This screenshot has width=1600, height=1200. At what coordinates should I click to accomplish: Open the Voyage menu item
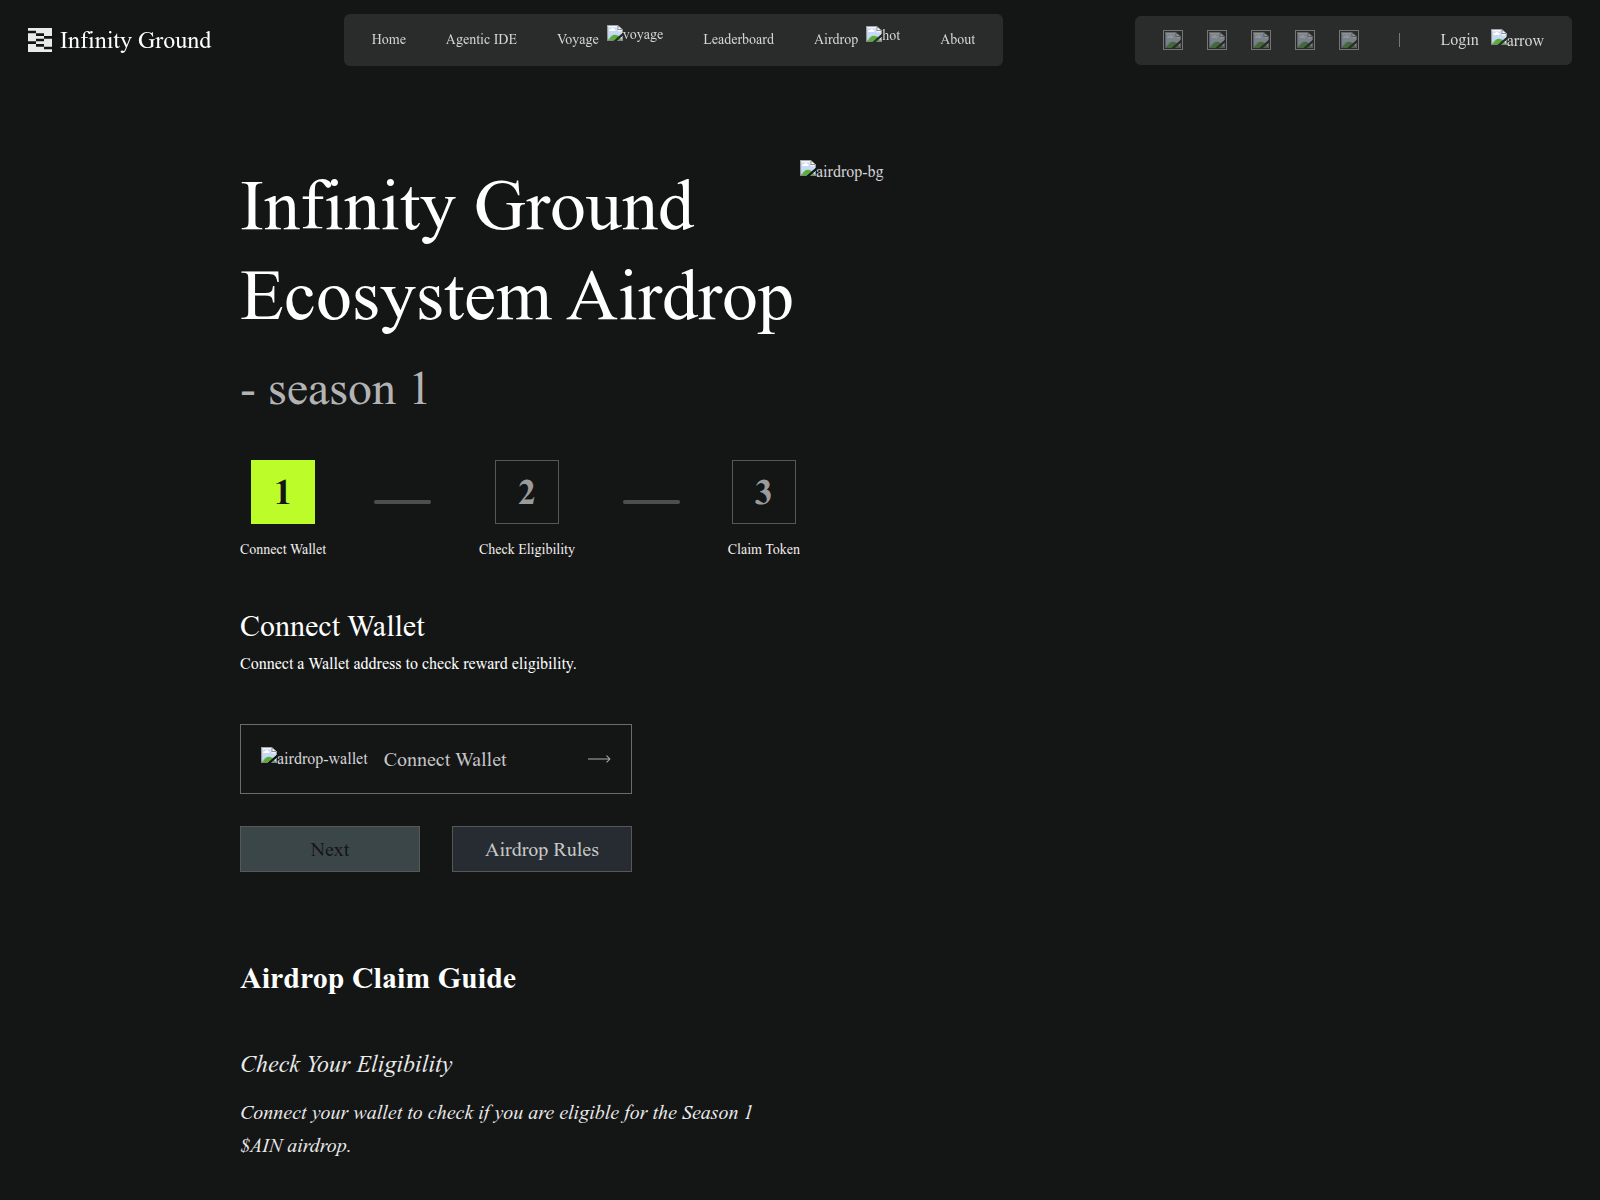(577, 39)
